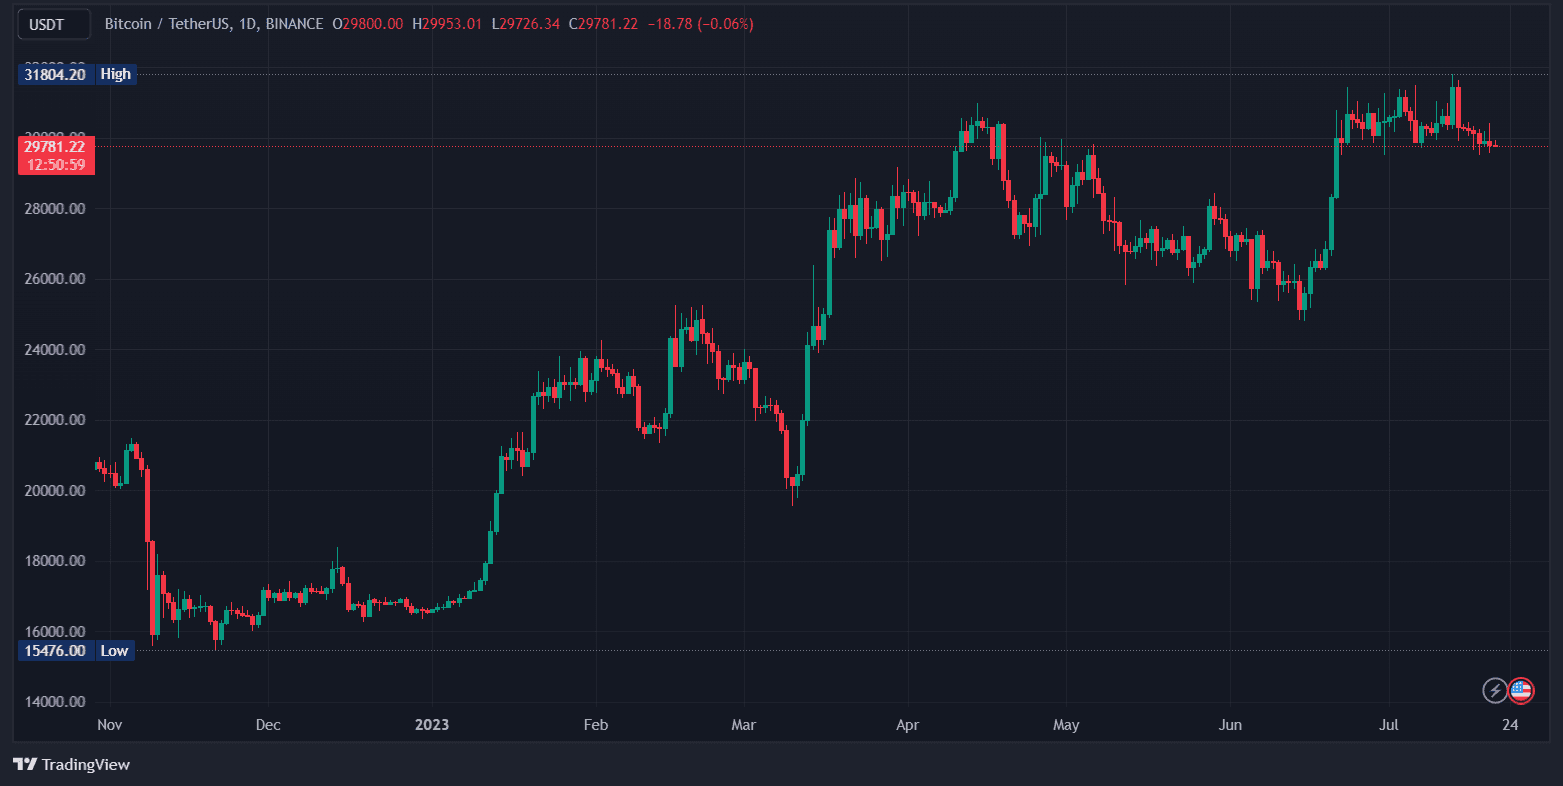The width and height of the screenshot is (1563, 786).
Task: Click the Jun date axis label
Action: pos(1231,725)
